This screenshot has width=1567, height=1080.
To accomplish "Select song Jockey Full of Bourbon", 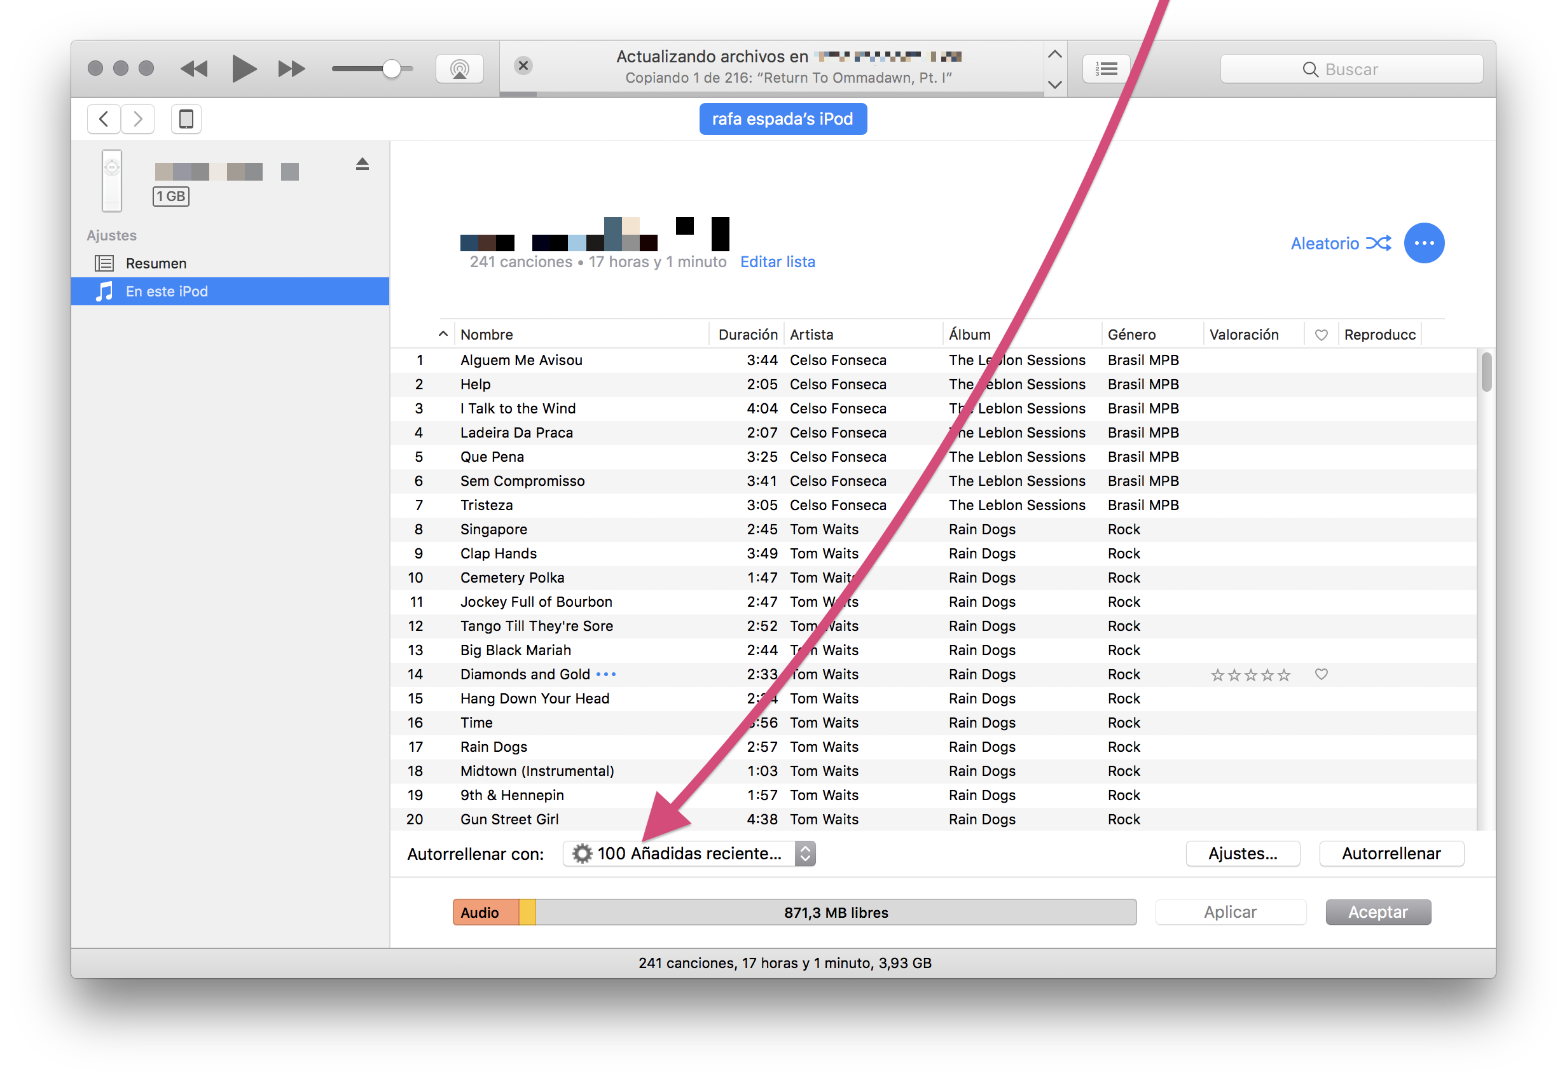I will (933, 602).
